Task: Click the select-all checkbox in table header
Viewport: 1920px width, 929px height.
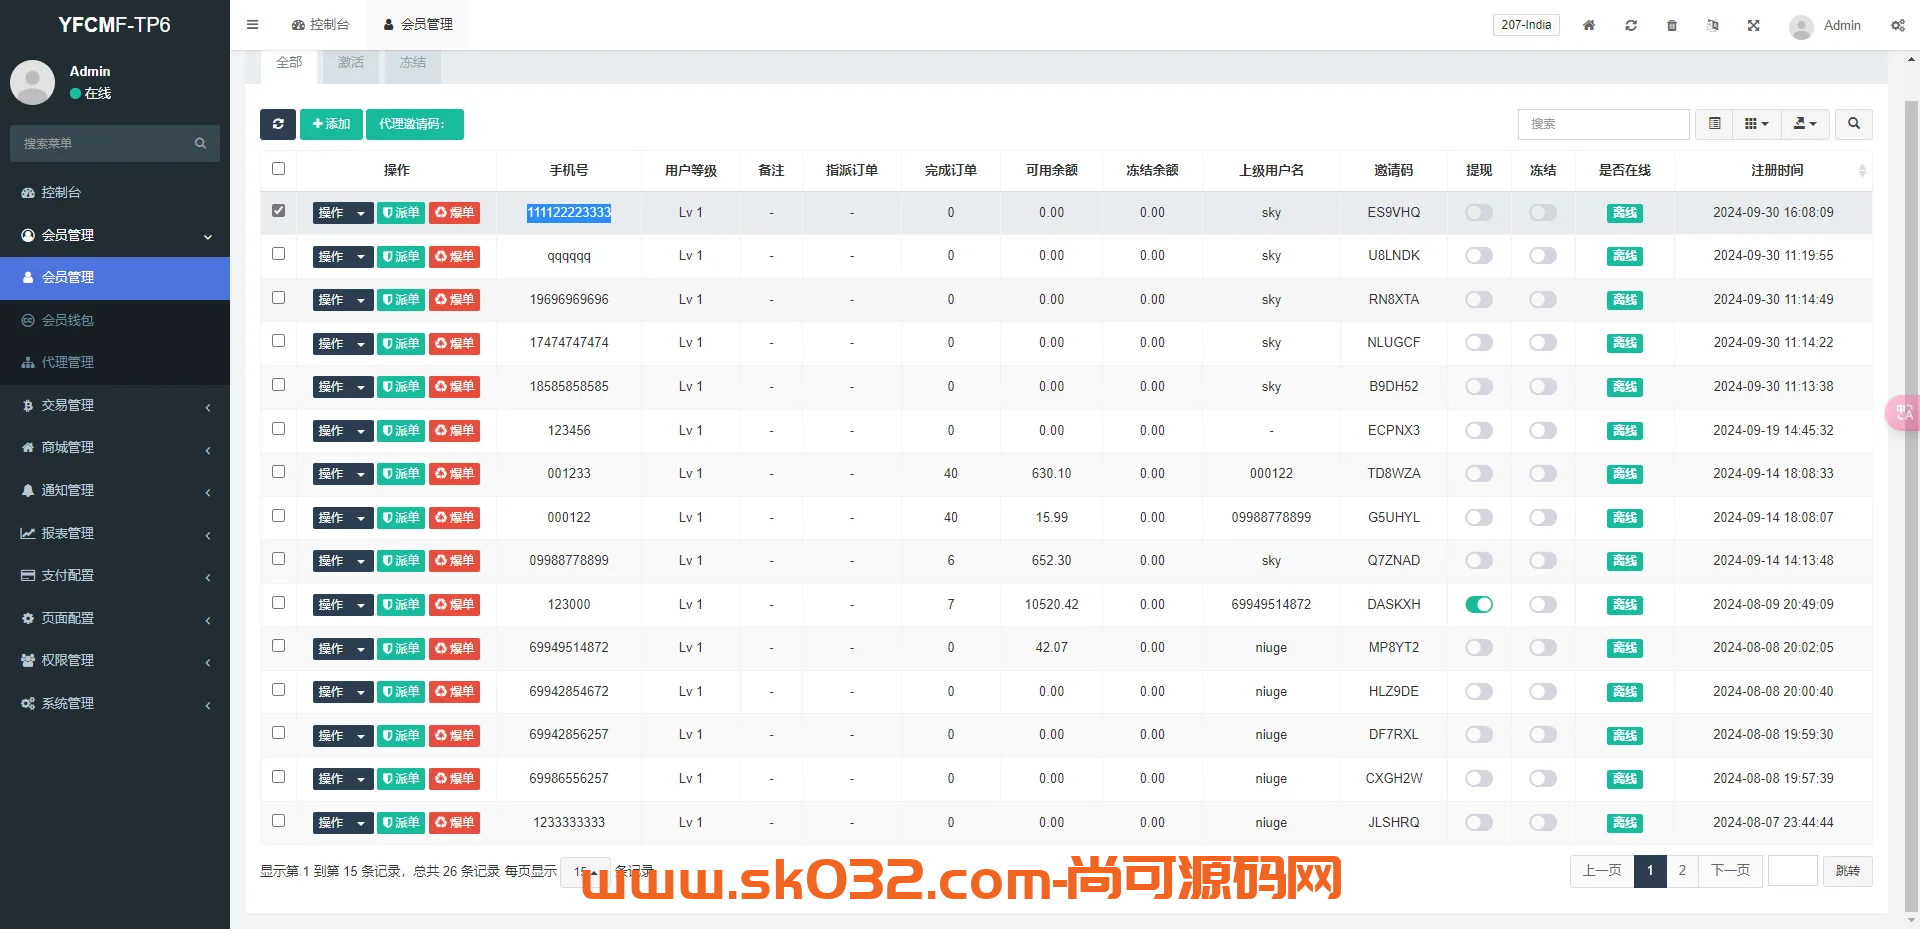Action: click(x=278, y=168)
